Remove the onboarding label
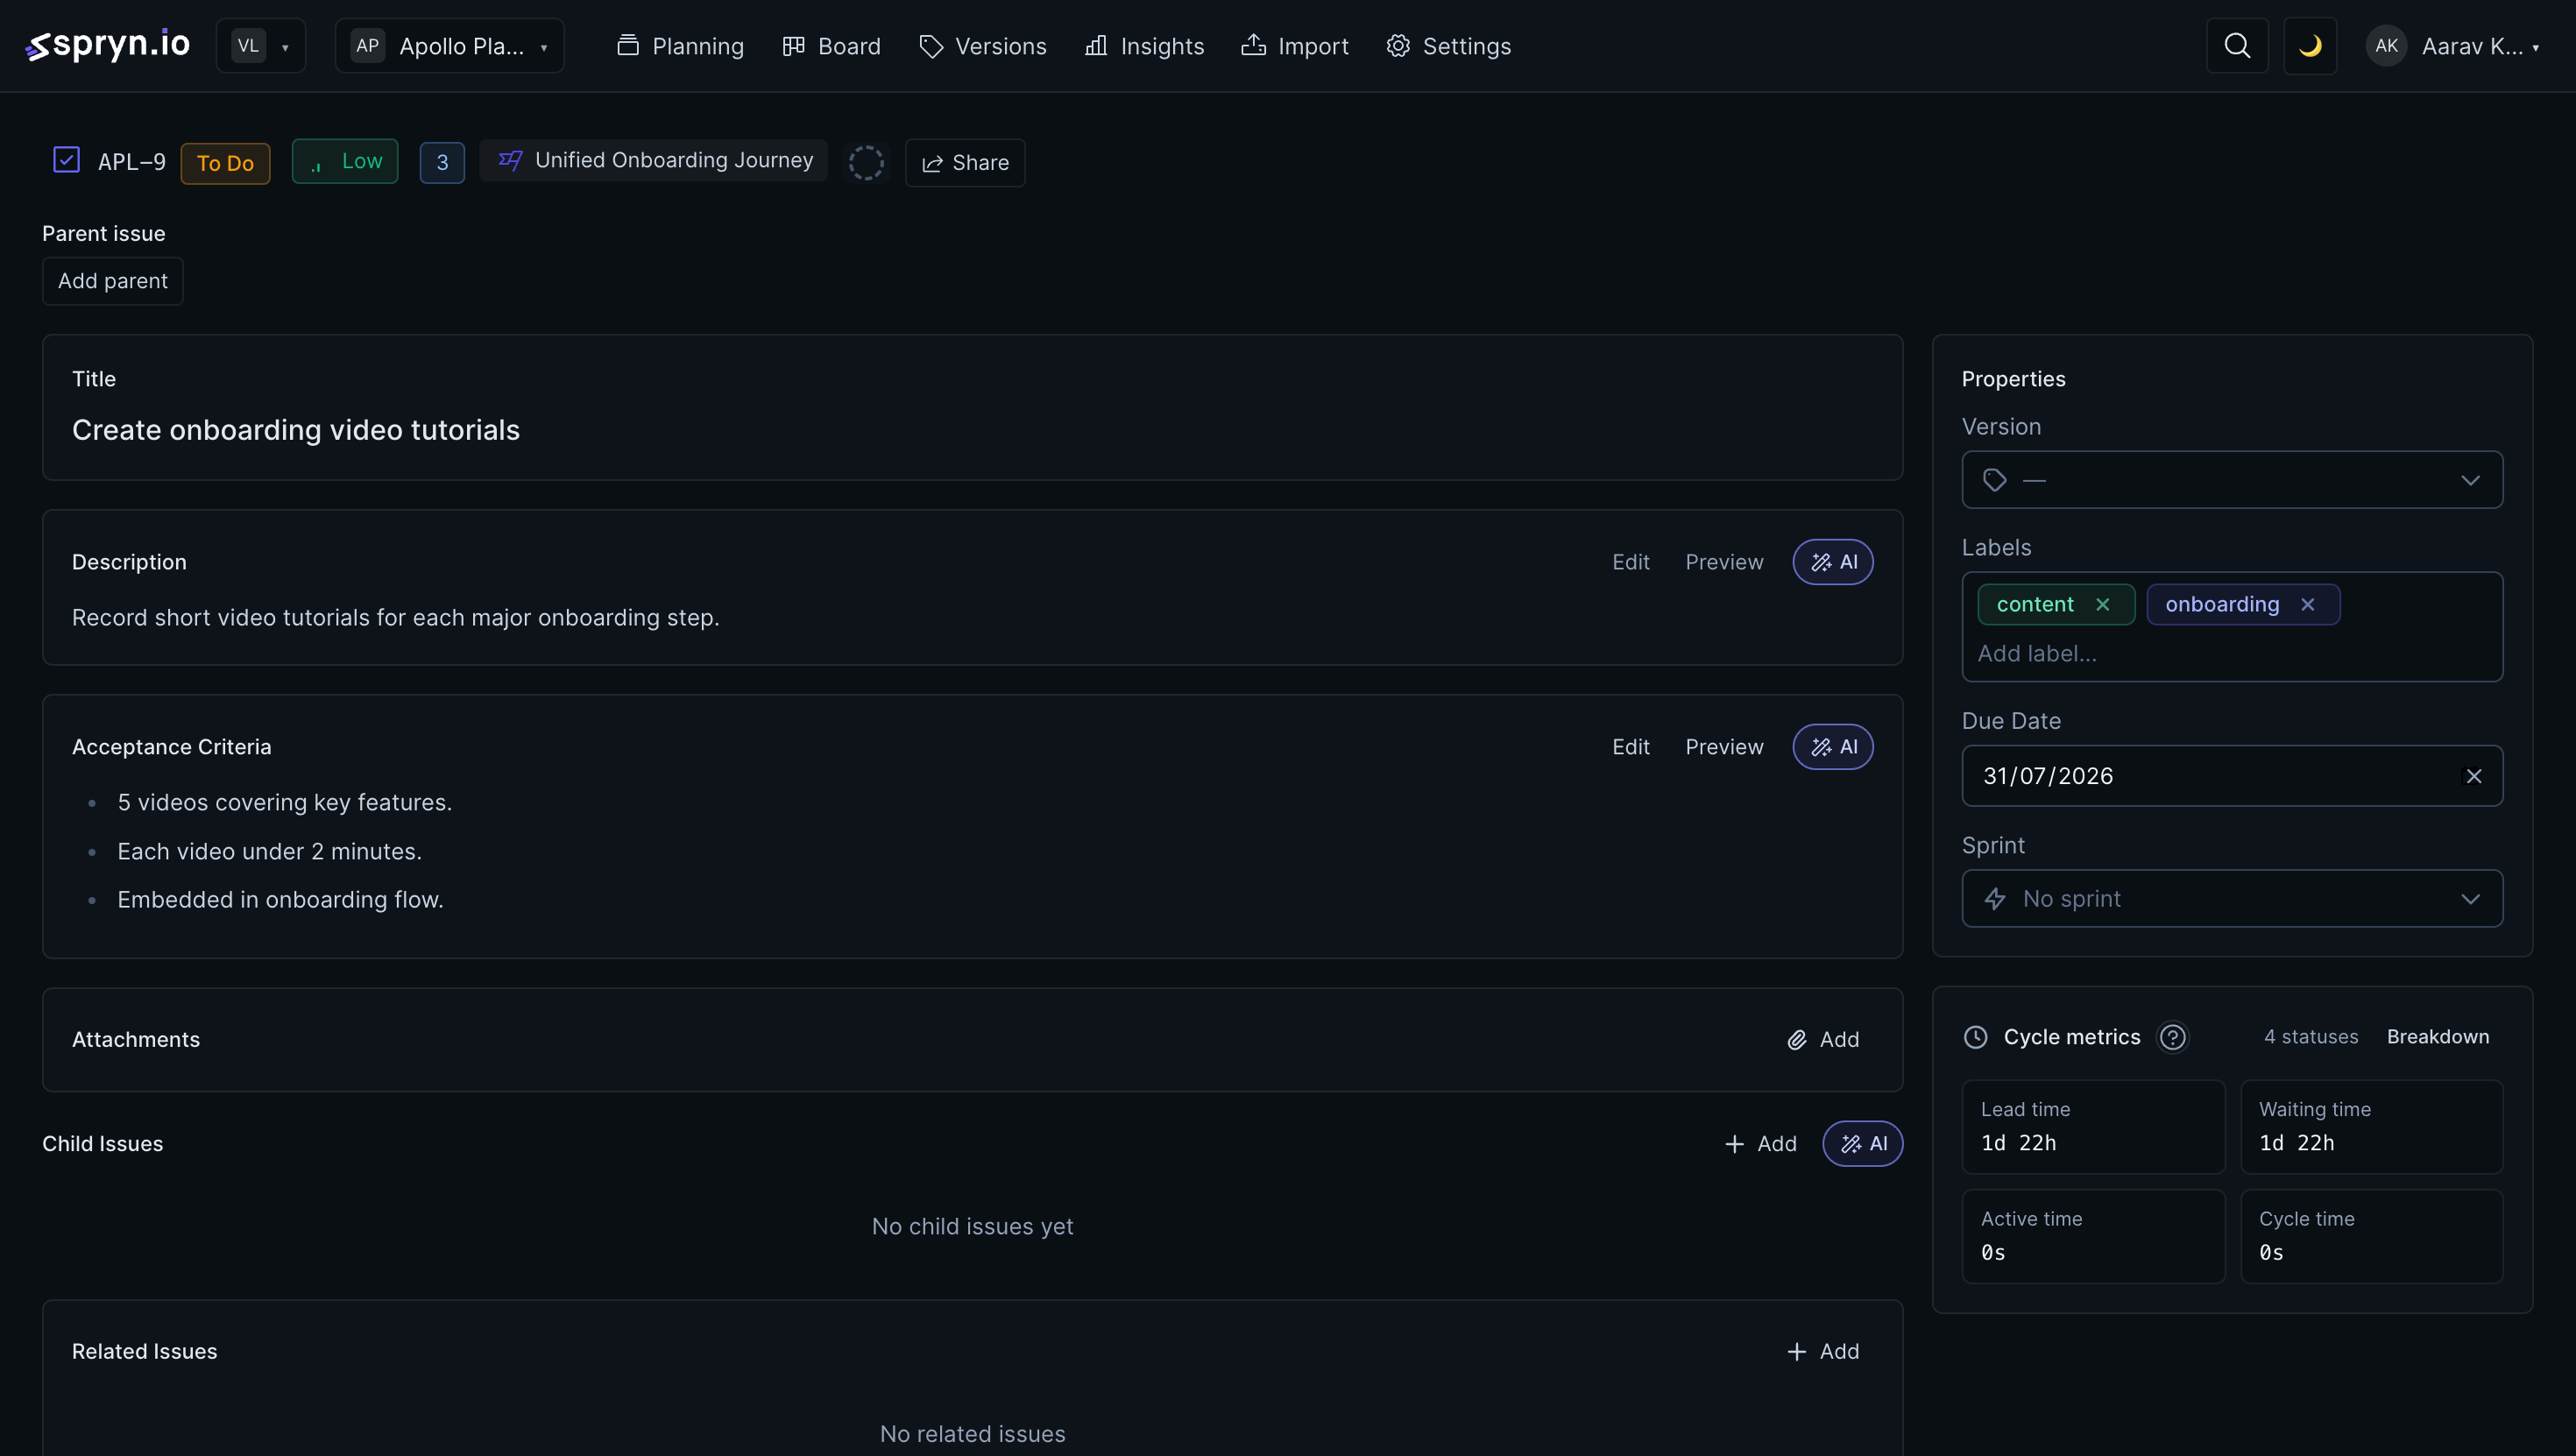Viewport: 2576px width, 1456px height. 2307,604
